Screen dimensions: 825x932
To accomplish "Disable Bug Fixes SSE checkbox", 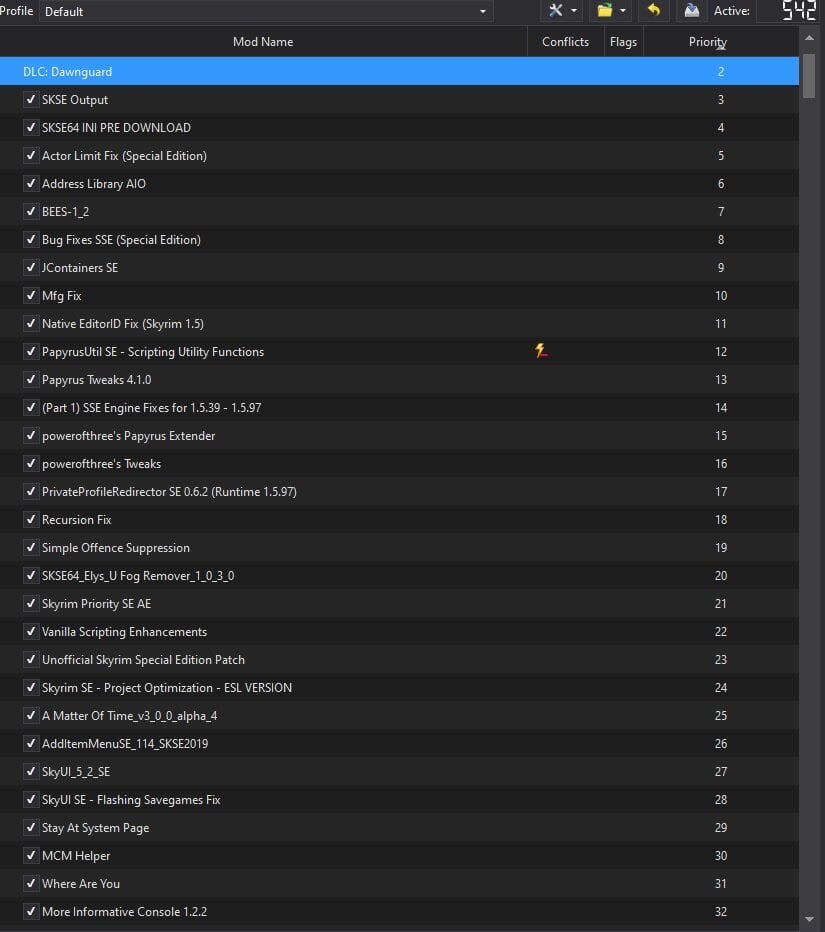I will [31, 239].
